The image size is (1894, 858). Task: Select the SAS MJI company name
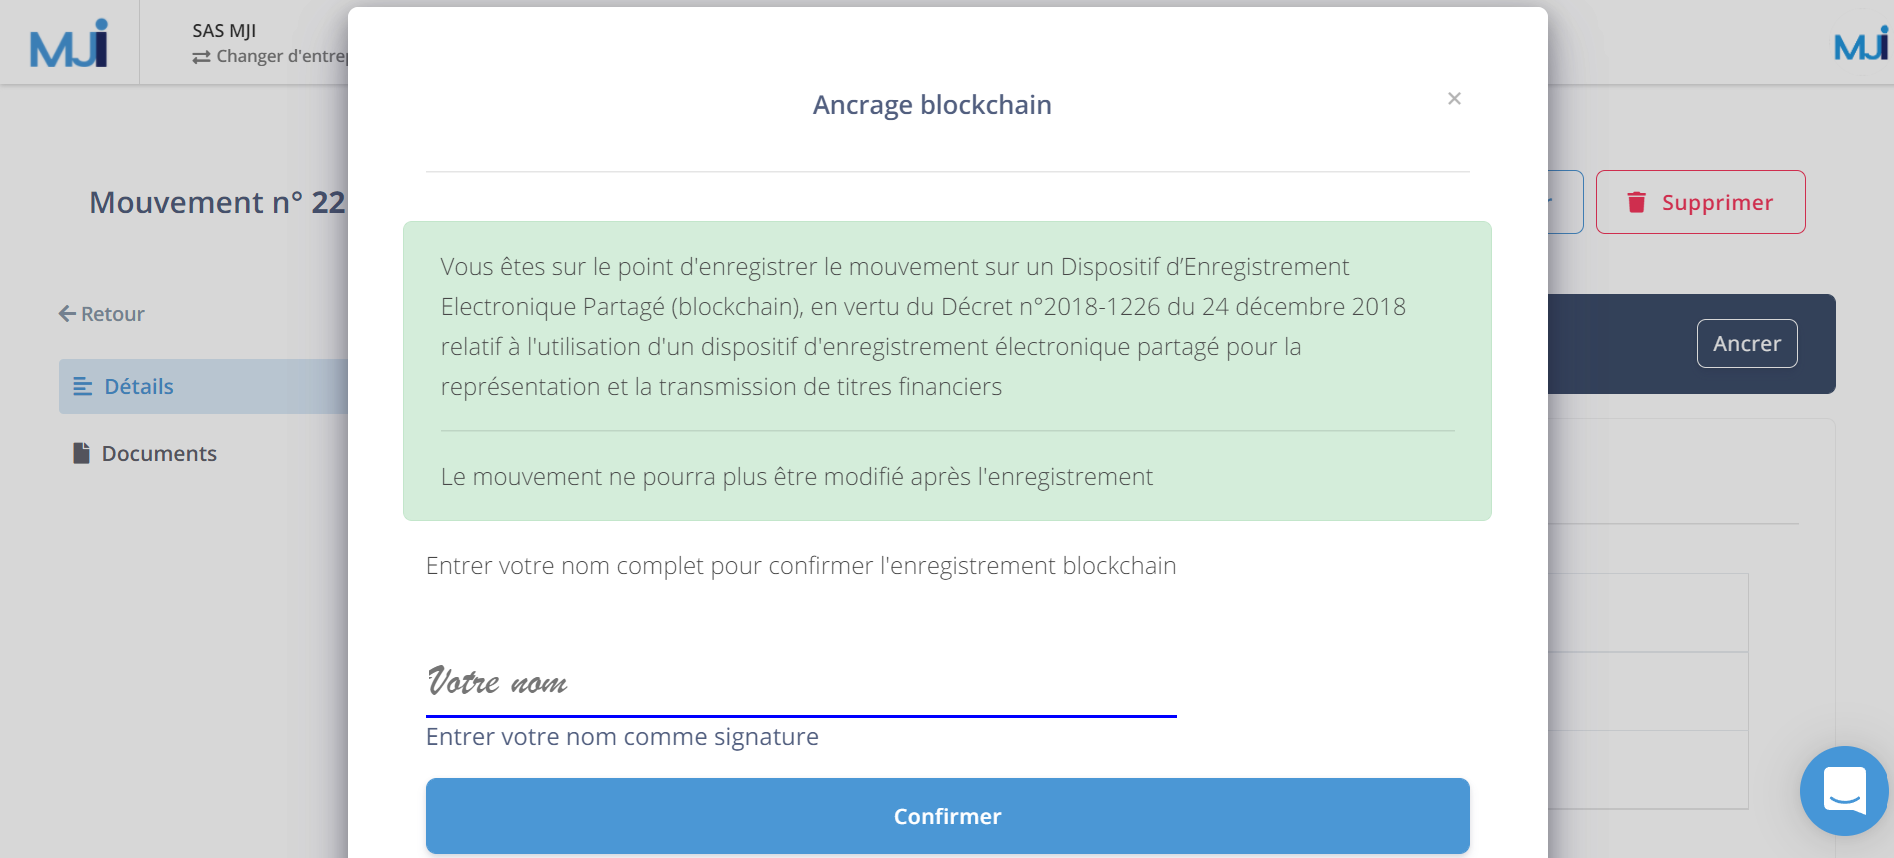[222, 30]
